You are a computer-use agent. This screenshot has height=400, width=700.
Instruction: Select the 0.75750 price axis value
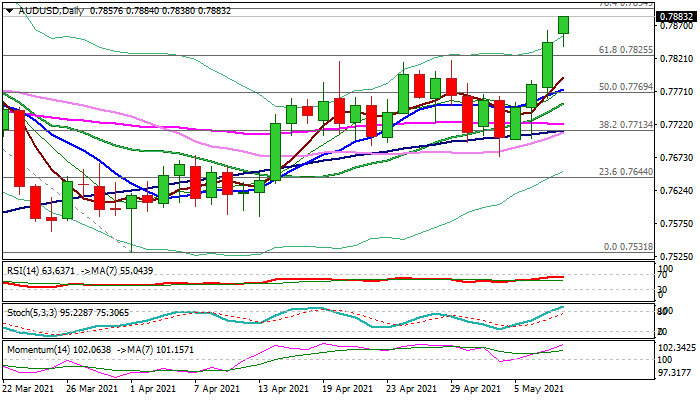(x=678, y=224)
